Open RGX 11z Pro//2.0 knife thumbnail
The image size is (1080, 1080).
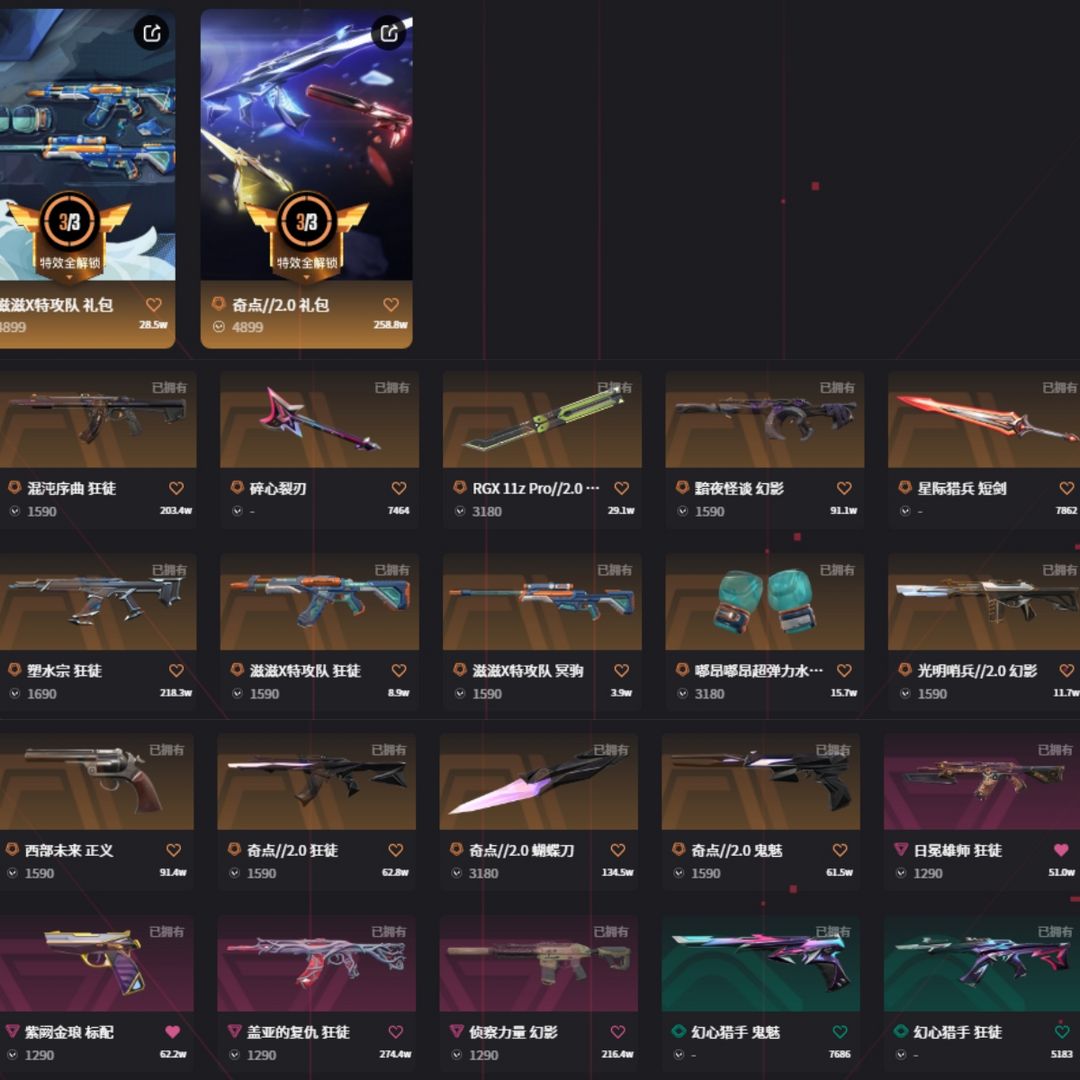point(542,419)
